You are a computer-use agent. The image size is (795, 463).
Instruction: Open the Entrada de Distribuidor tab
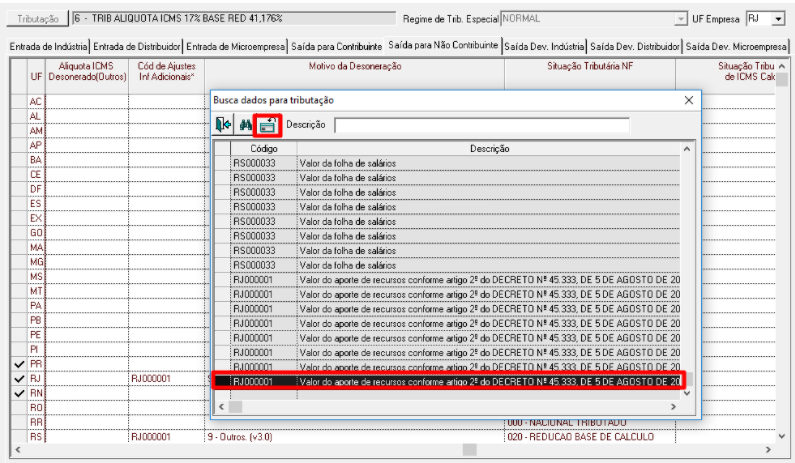[x=137, y=47]
